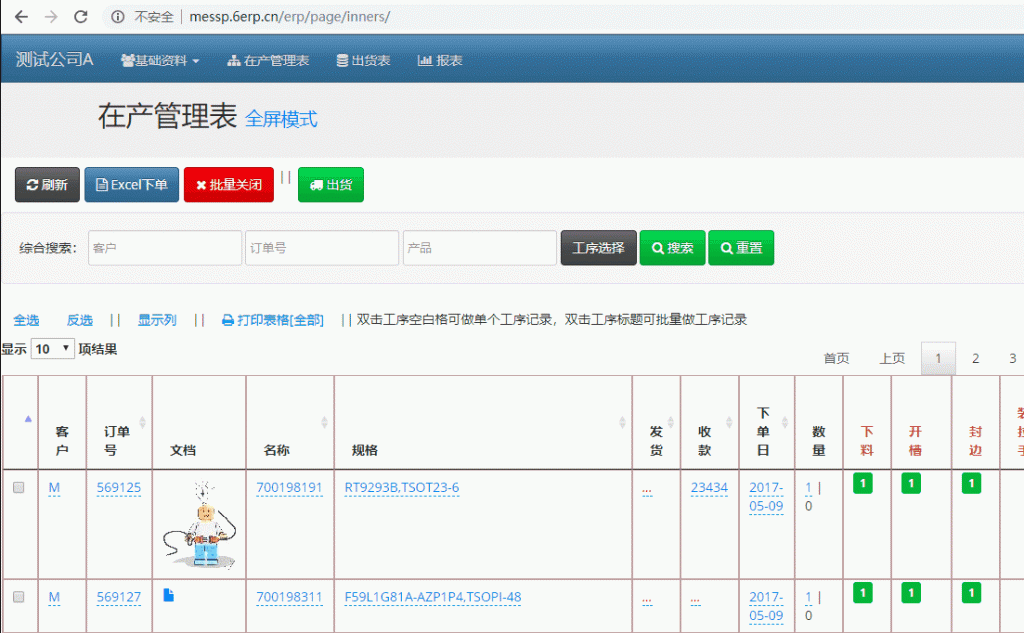Screen dimensions: 1024x633
Task: Click the browser back arrow
Action: pyautogui.click(x=21, y=17)
